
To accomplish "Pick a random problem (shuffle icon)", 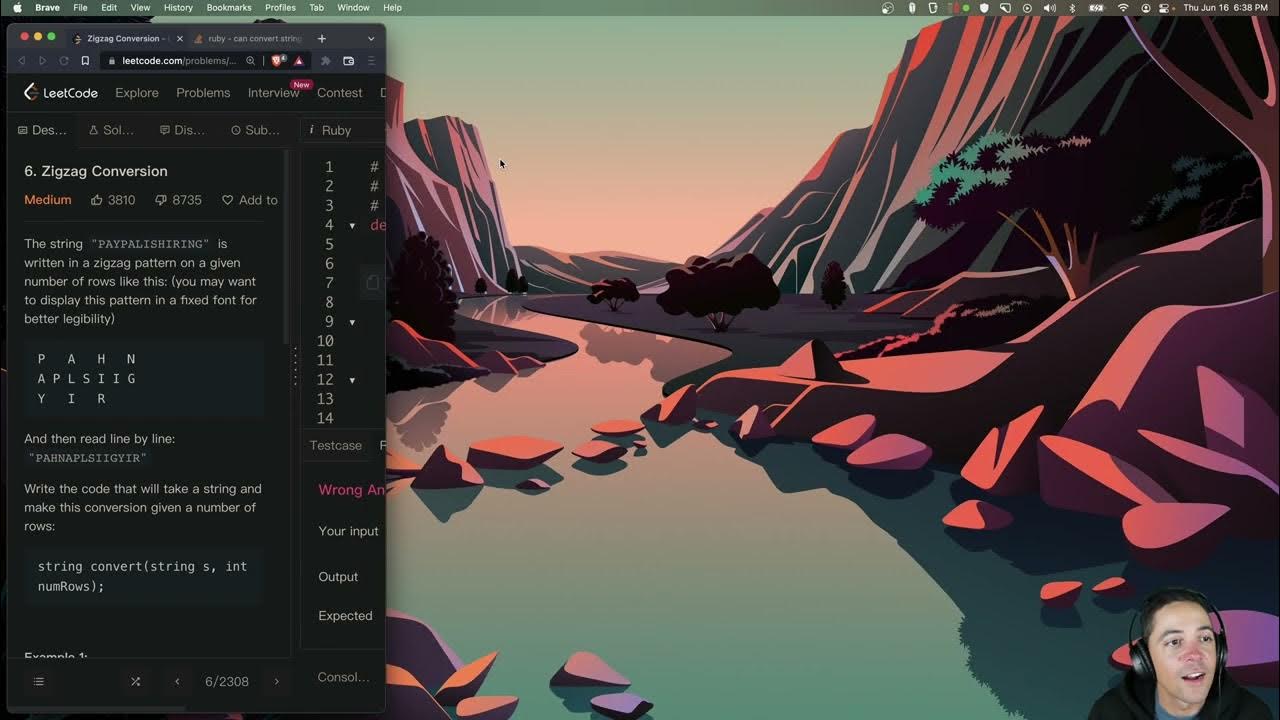I will [x=135, y=681].
